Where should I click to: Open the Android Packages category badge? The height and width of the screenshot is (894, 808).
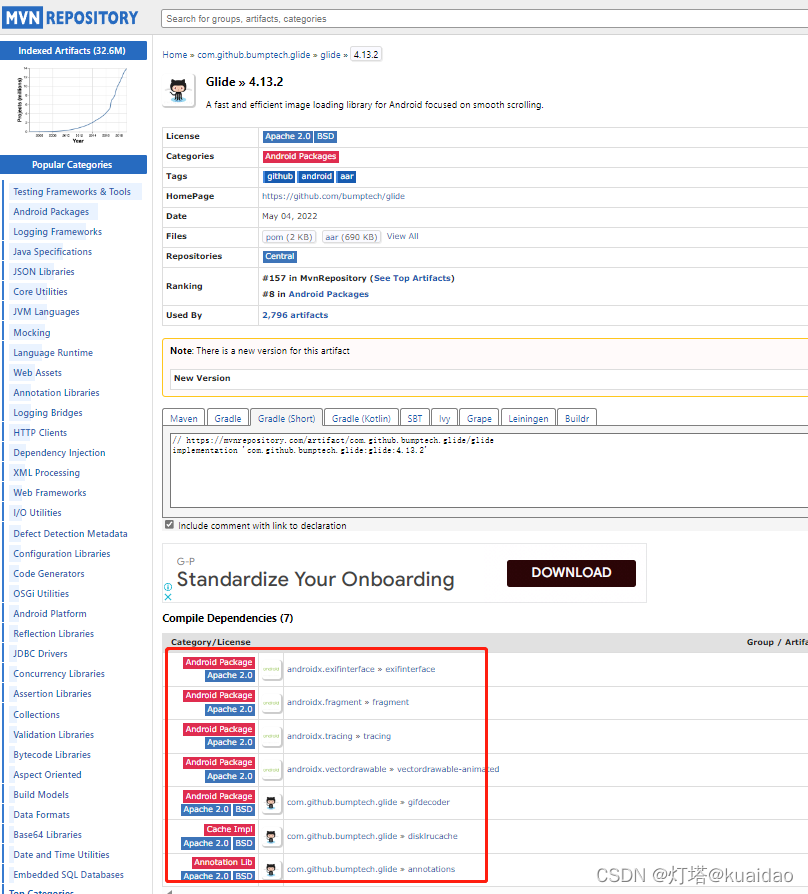tap(301, 156)
